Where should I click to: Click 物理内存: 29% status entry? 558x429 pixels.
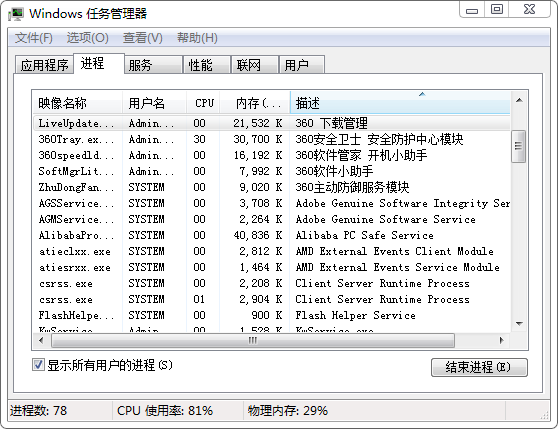coord(288,411)
